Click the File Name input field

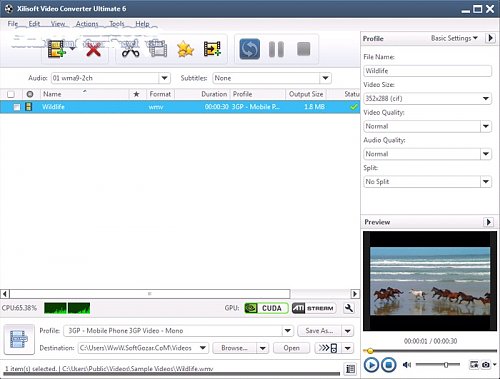point(428,71)
